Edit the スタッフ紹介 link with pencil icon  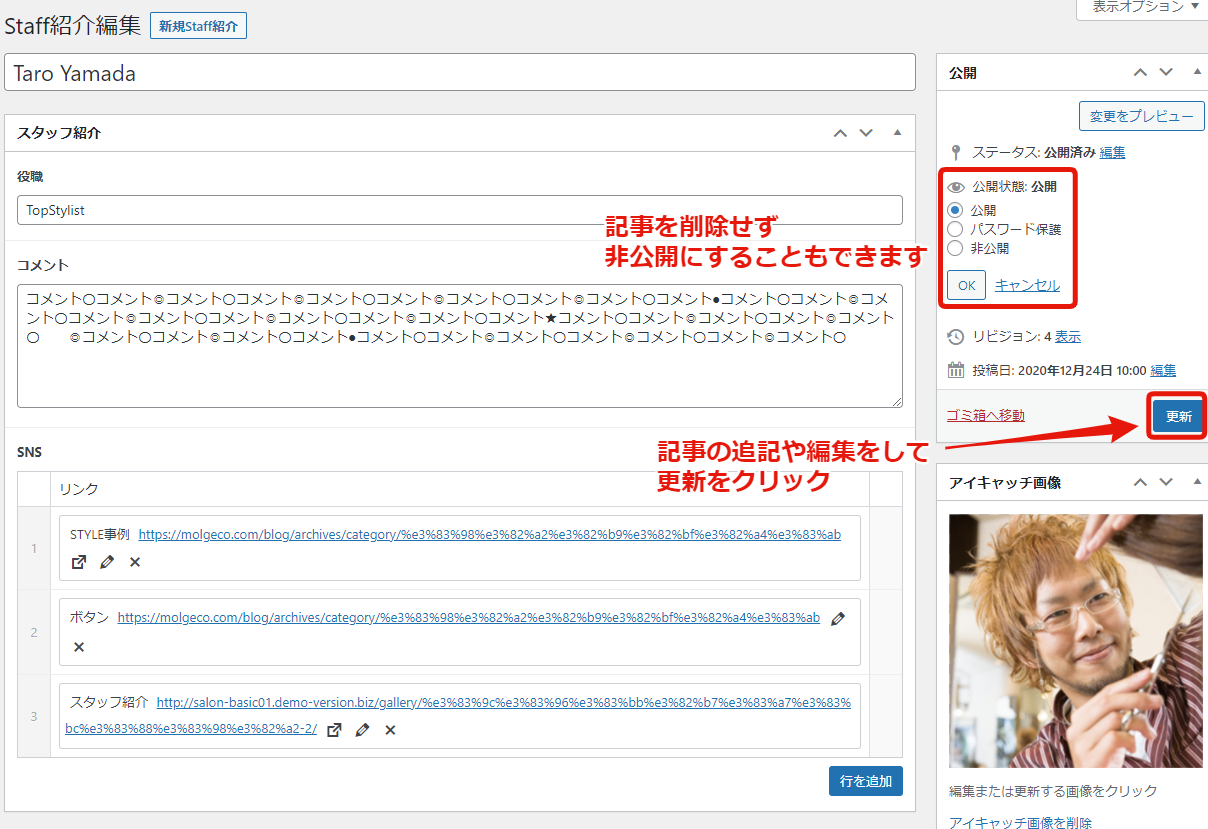[362, 730]
